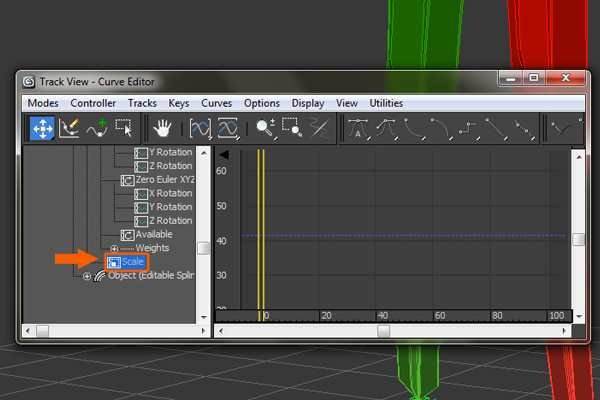The width and height of the screenshot is (600, 400).
Task: Click frame 40 on time ruler
Action: coord(383,316)
